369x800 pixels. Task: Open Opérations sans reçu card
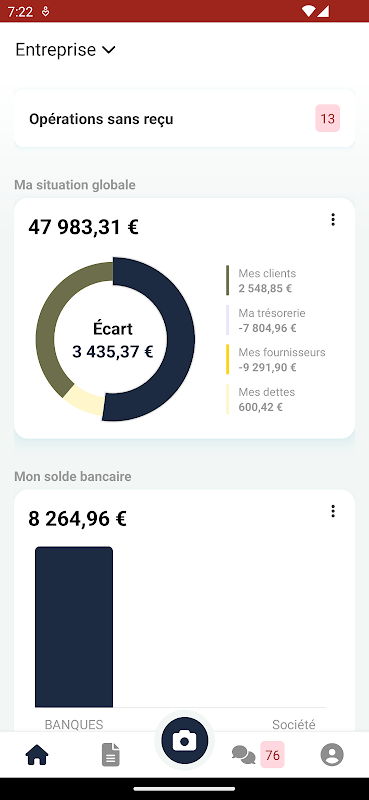tap(184, 119)
